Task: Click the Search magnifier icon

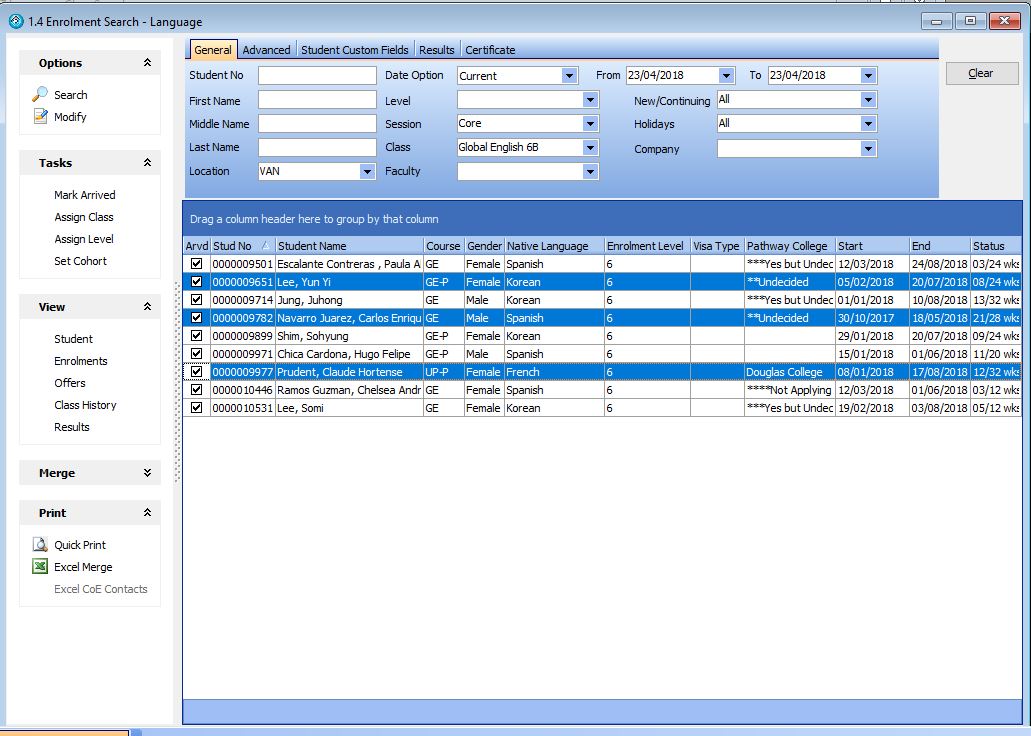Action: pos(40,95)
